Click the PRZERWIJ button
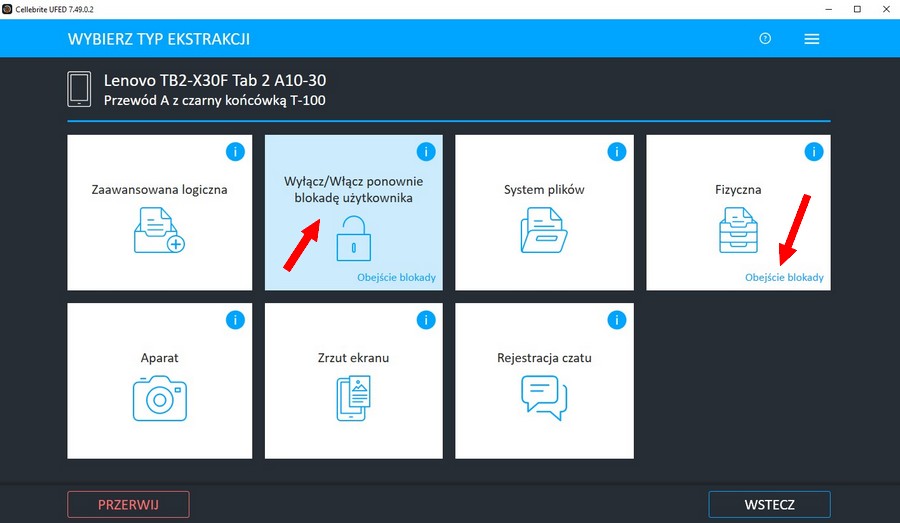 point(128,505)
